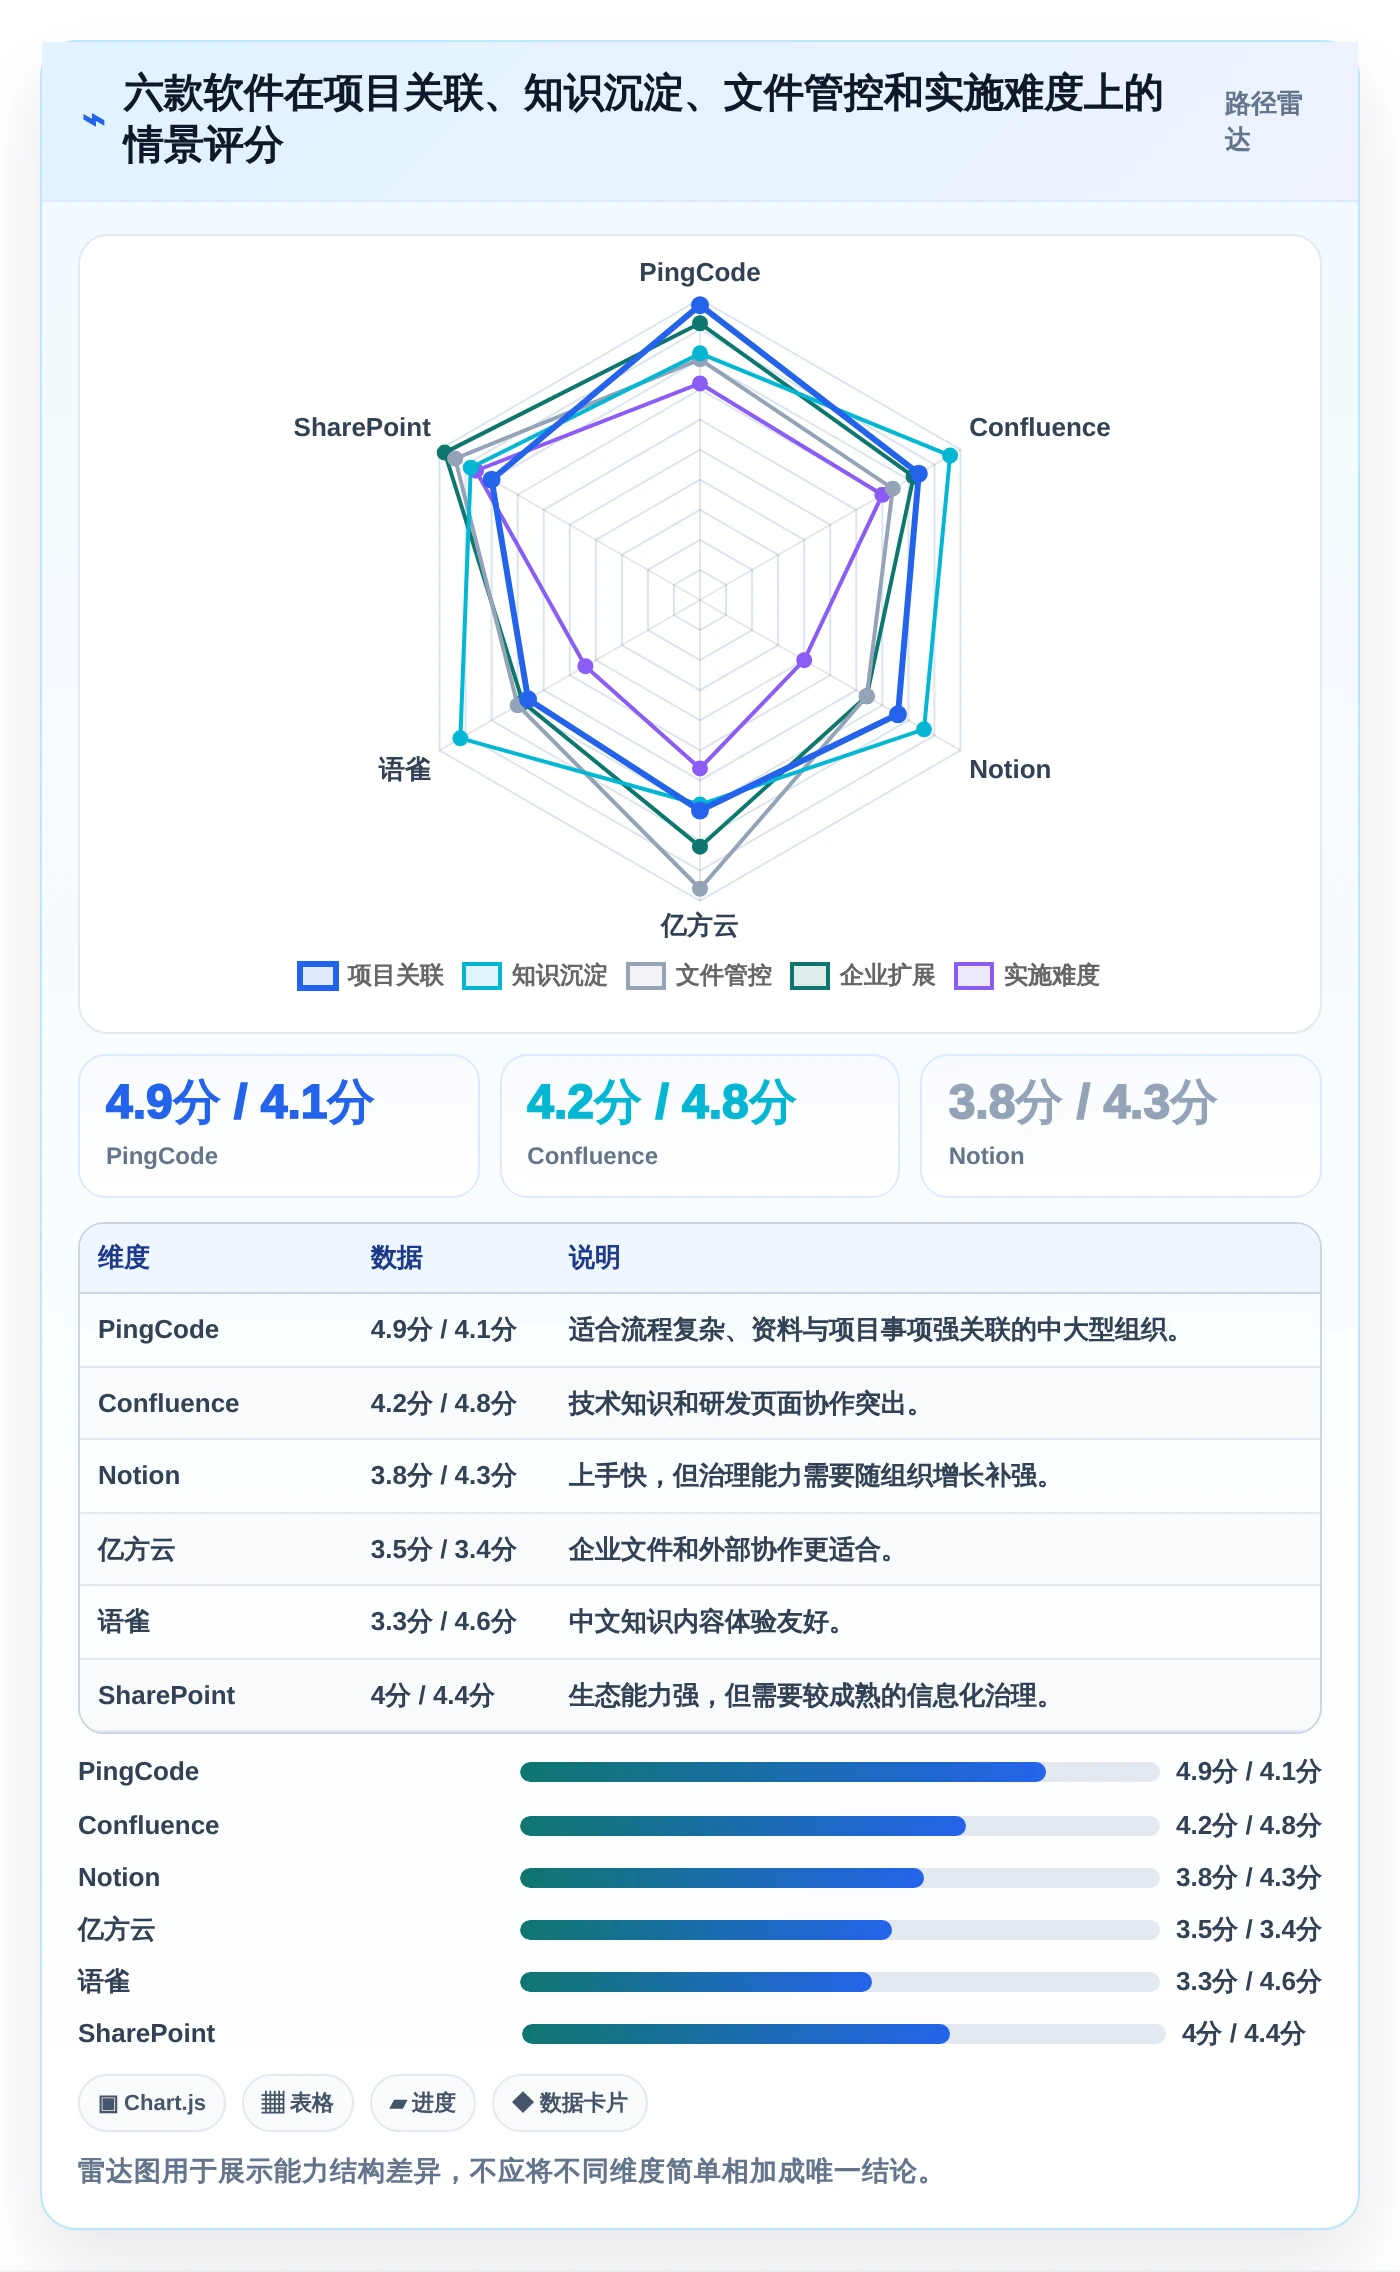The height and width of the screenshot is (2272, 1400).
Task: Click the 路径雷达 label in header
Action: 1263,121
